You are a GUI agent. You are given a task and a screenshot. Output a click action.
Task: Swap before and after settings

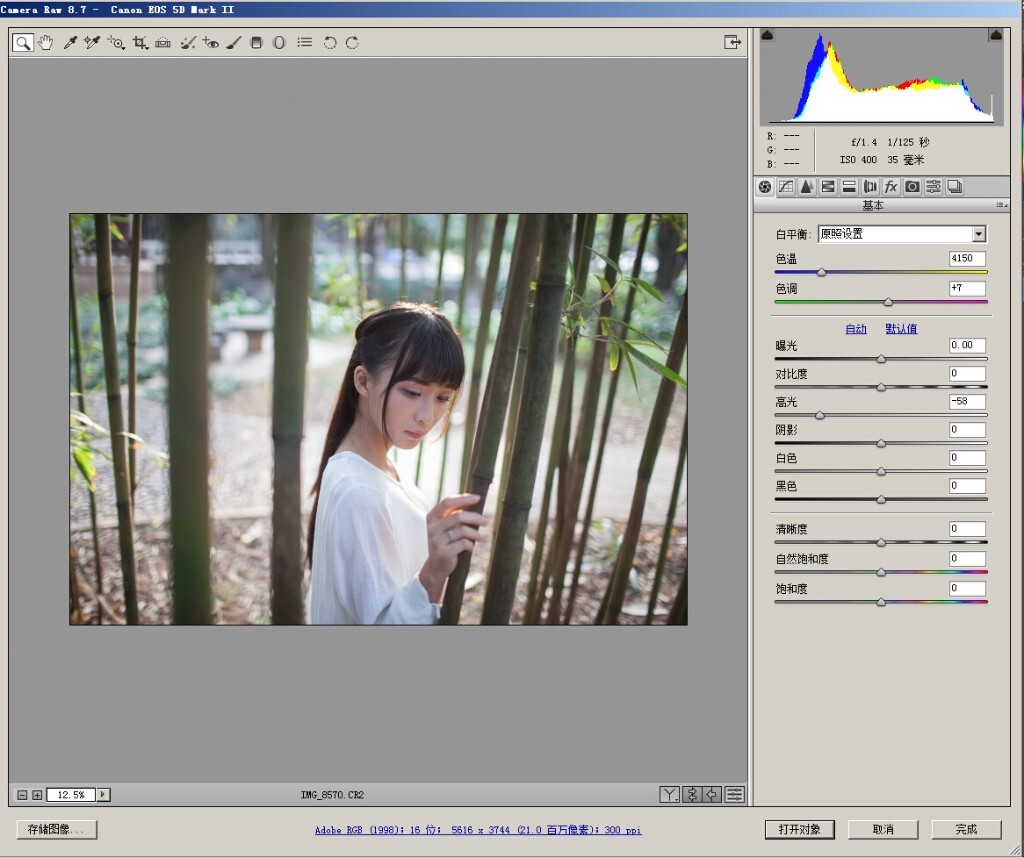click(x=692, y=794)
